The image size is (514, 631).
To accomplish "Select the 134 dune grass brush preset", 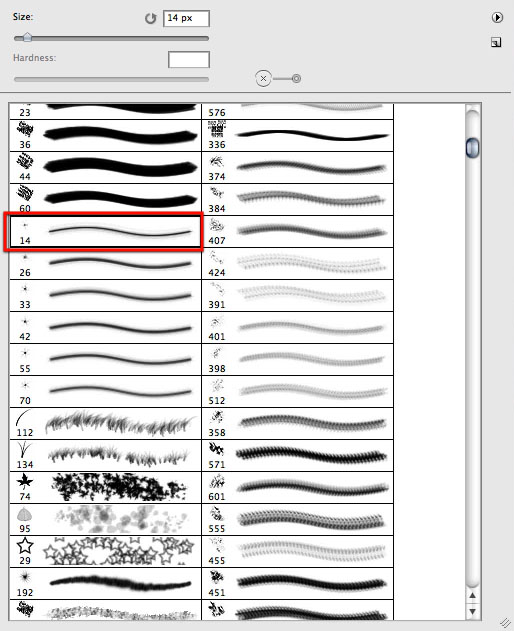I will pyautogui.click(x=105, y=456).
